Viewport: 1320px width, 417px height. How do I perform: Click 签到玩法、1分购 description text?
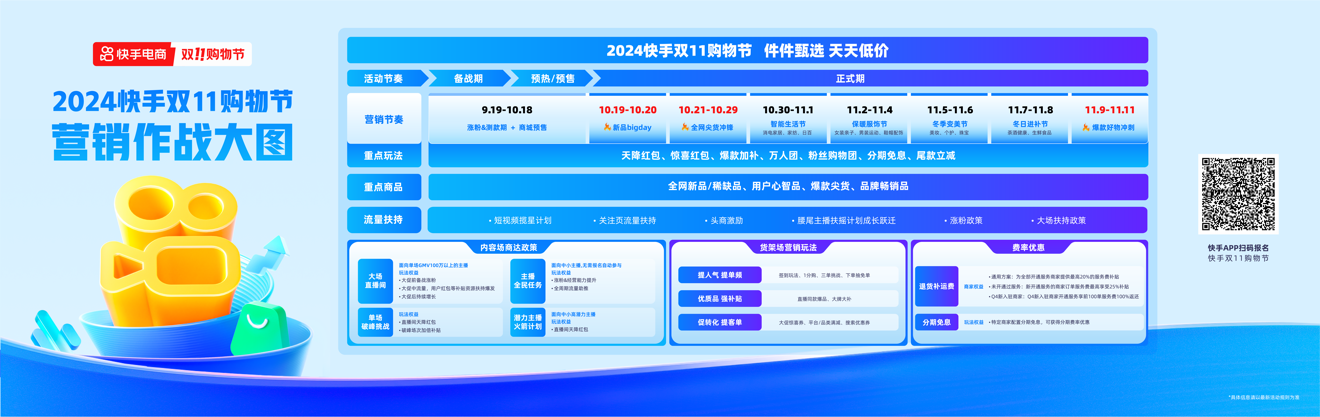pos(824,275)
